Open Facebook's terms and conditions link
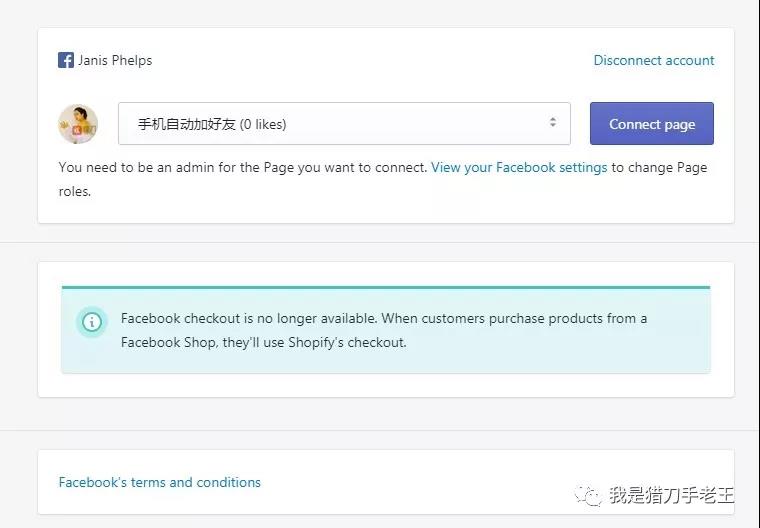The width and height of the screenshot is (760, 528). (159, 482)
